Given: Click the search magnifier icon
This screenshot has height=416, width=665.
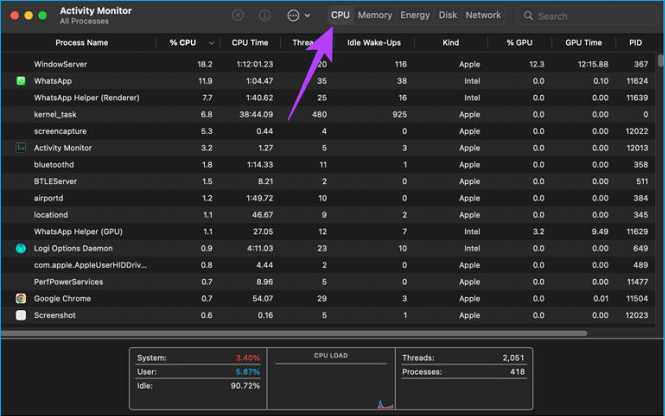Looking at the screenshot, I should pyautogui.click(x=527, y=16).
